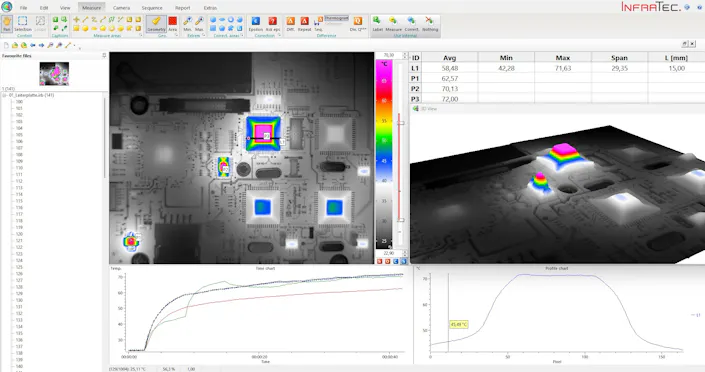The width and height of the screenshot is (705, 372).
Task: Select frame 110 in the file tree
Action: tap(19, 168)
